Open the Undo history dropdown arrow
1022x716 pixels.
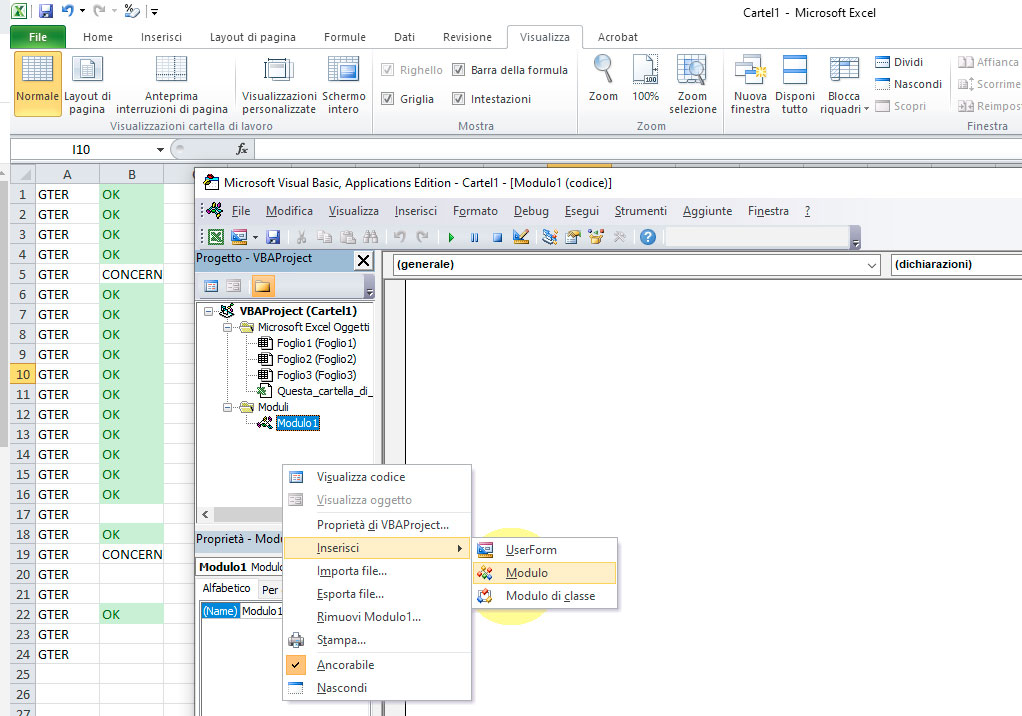point(82,11)
